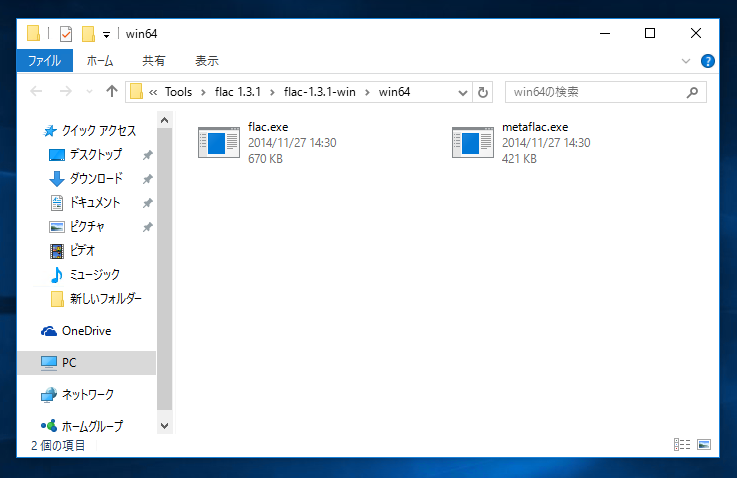The height and width of the screenshot is (478, 737).
Task: Click the metaflac.exe file name
Action: (535, 127)
